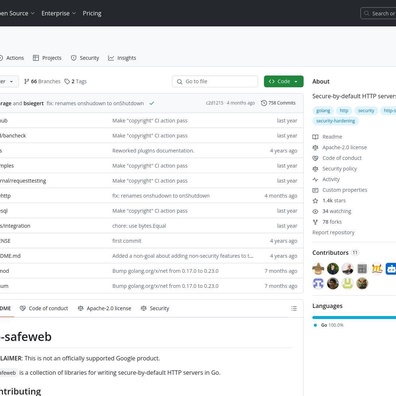This screenshot has width=396, height=396.
Task: Click the Languages bar
Action: (354, 318)
